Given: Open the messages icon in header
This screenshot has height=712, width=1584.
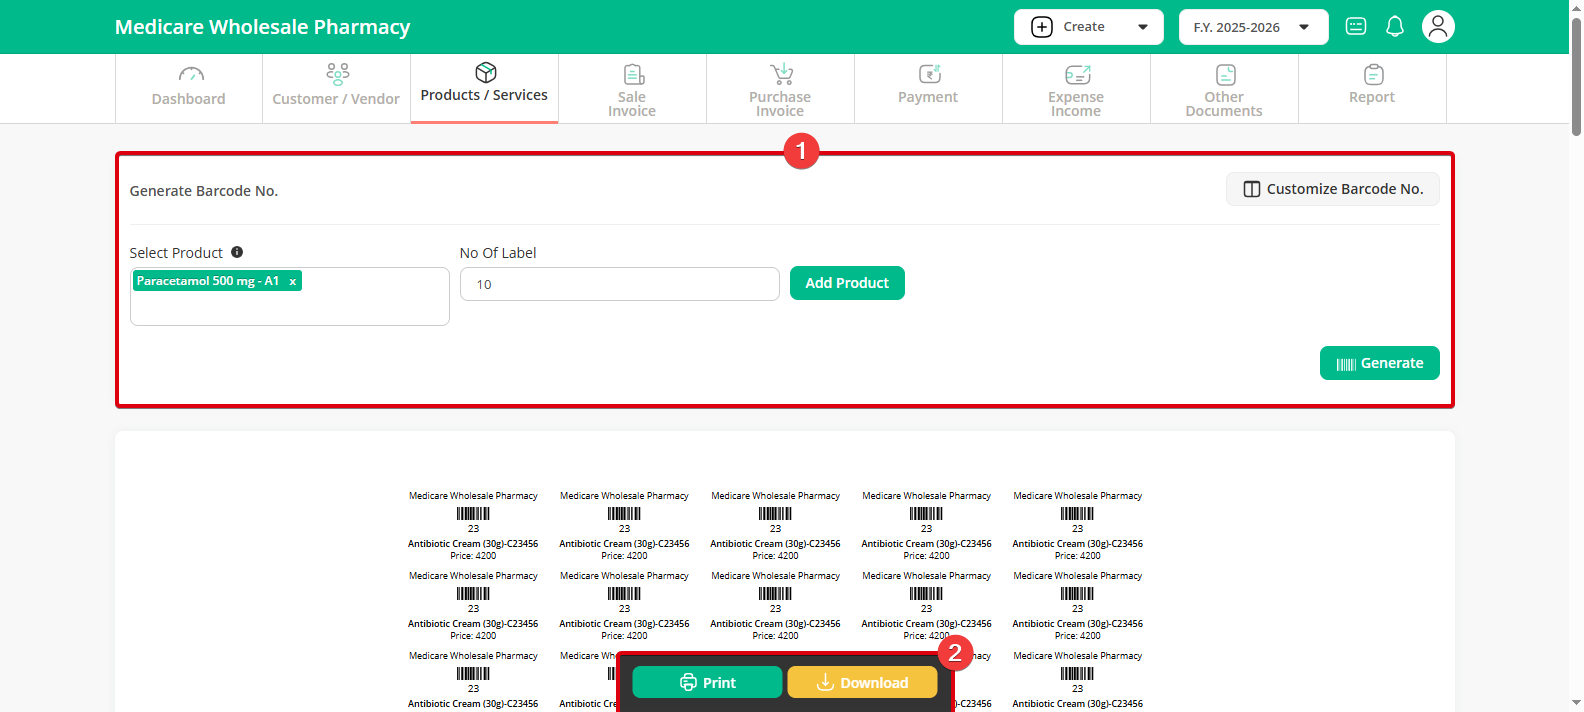Looking at the screenshot, I should point(1356,27).
